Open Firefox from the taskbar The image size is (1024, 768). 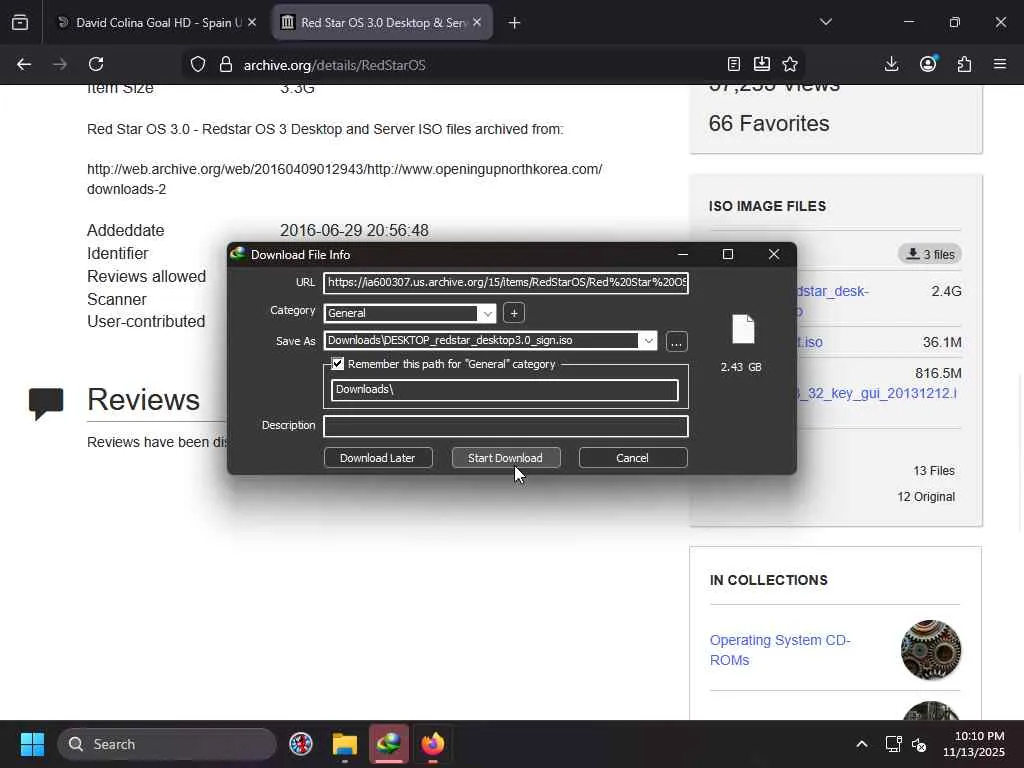pos(432,744)
